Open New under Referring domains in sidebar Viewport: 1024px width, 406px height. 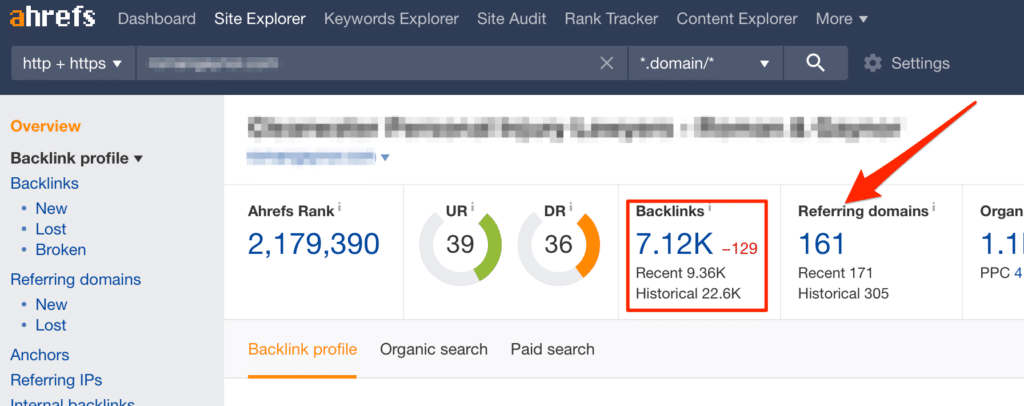point(52,304)
